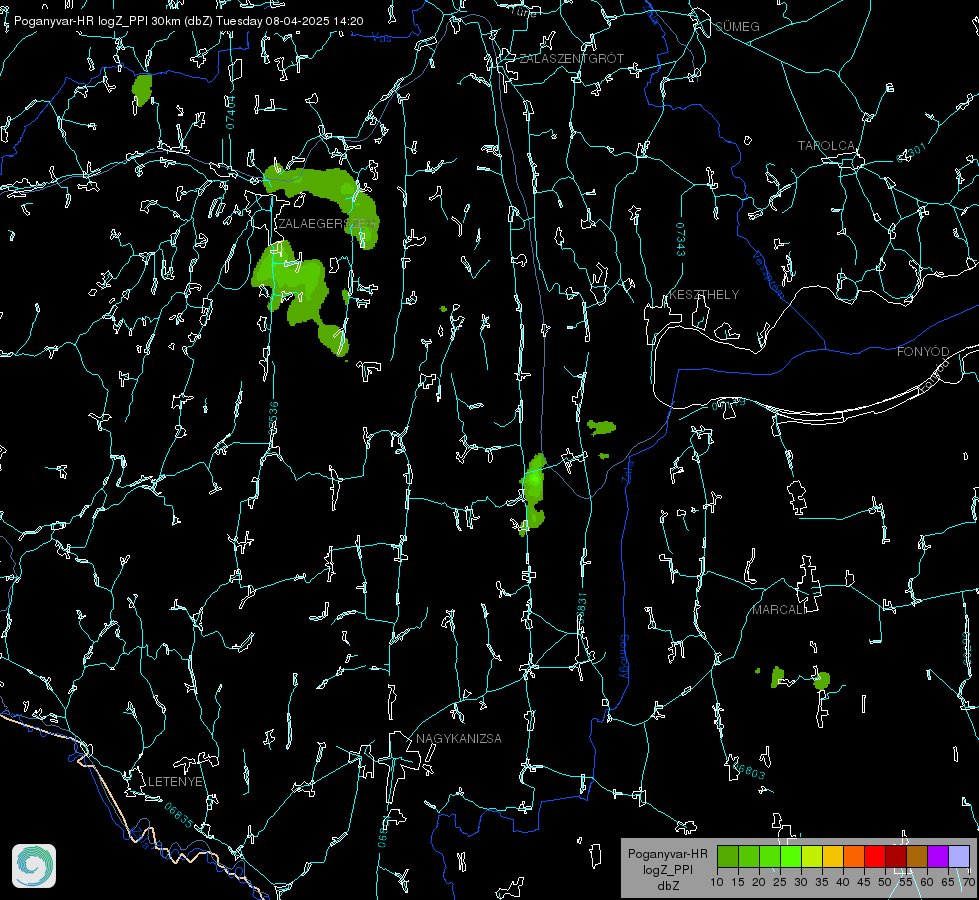Screen dimensions: 979x900
Task: Click the FONYÓD city label
Action: click(923, 352)
